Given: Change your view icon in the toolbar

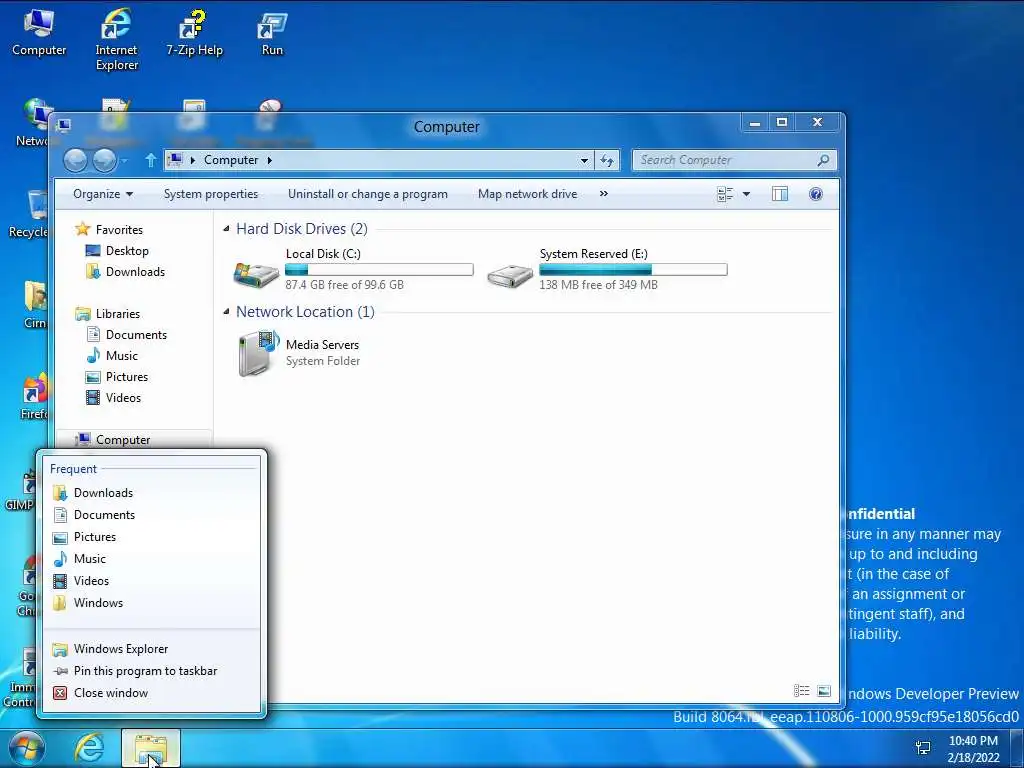Looking at the screenshot, I should pos(725,194).
